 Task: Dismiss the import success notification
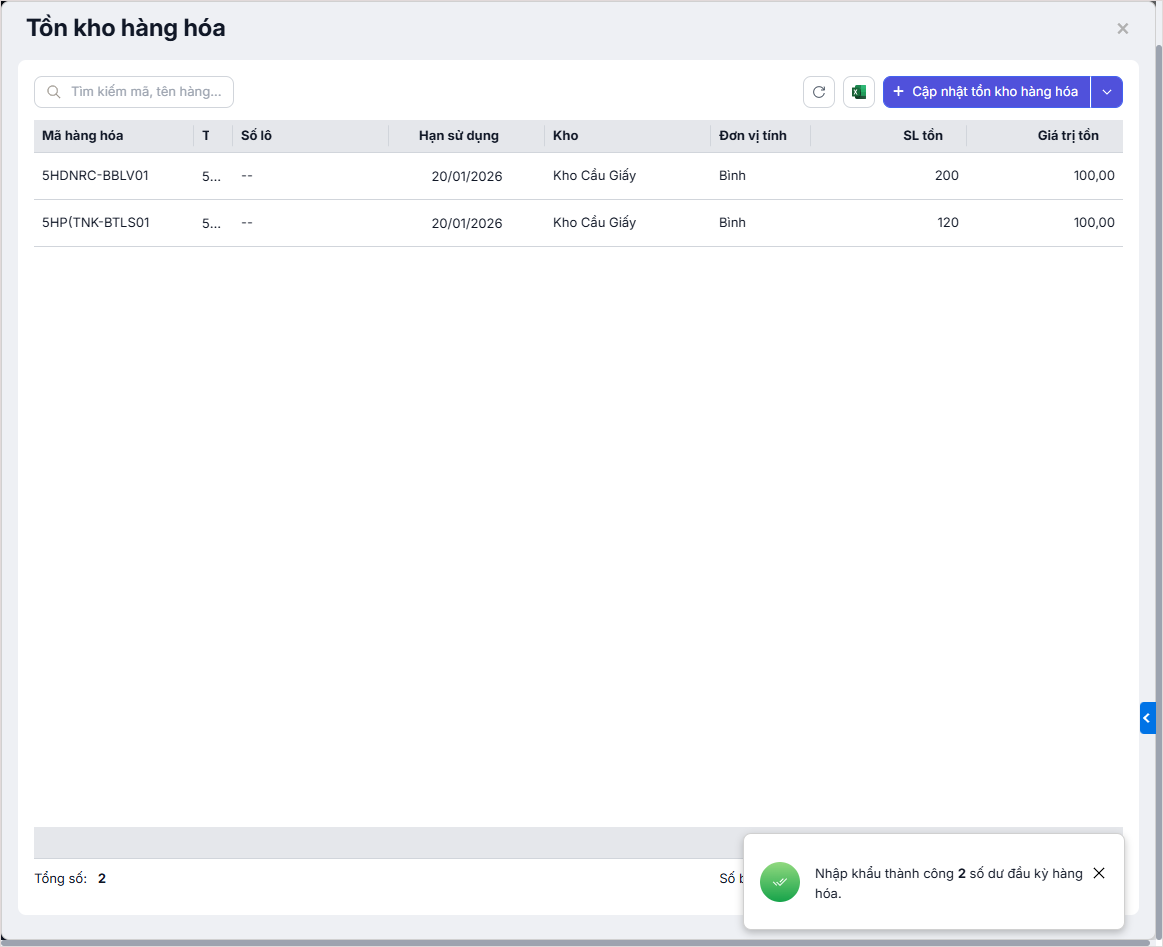(x=1099, y=873)
